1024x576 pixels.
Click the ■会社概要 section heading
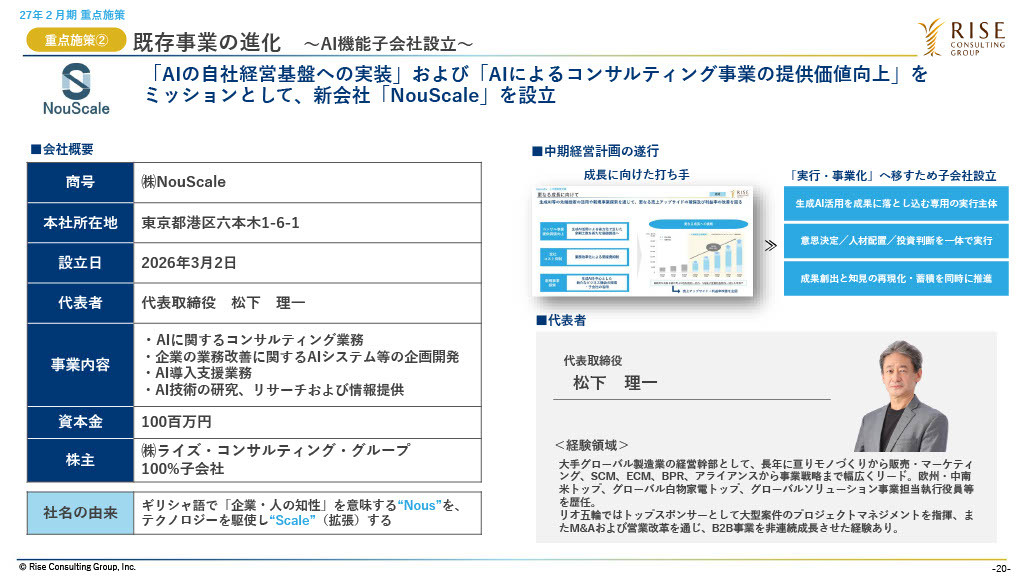click(62, 149)
